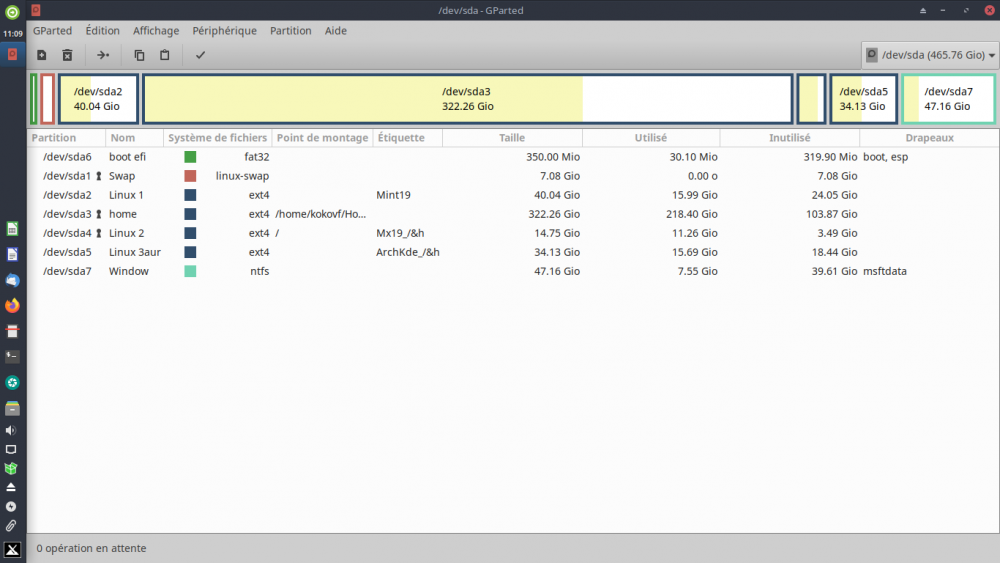Open Firefox from the side panel
The width and height of the screenshot is (1000, 563).
point(12,305)
